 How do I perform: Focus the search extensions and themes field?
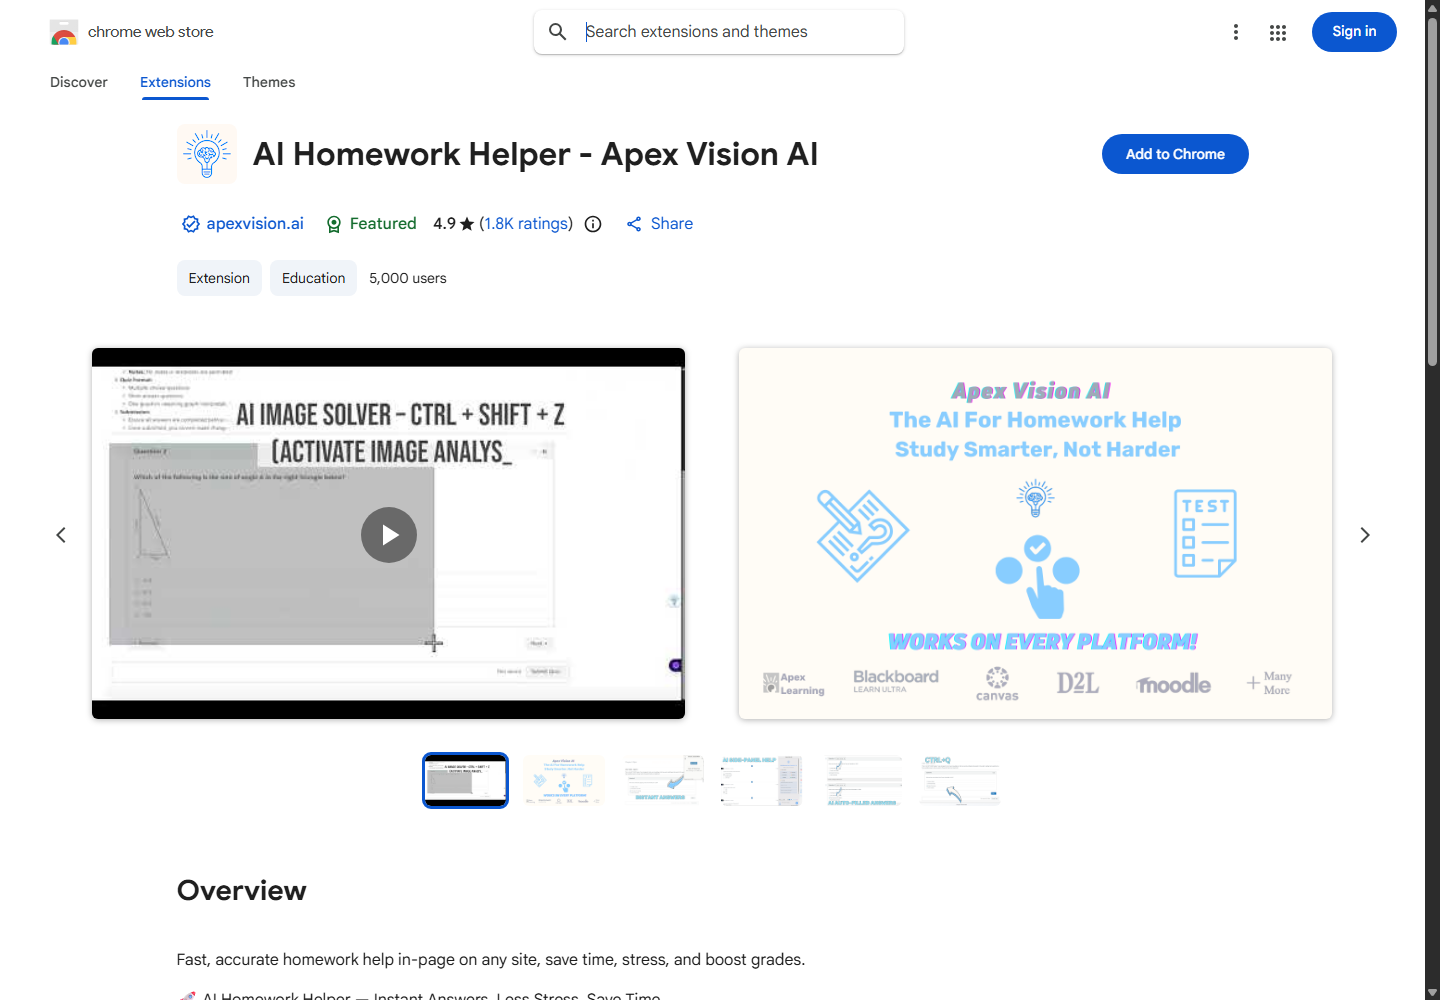pos(719,32)
